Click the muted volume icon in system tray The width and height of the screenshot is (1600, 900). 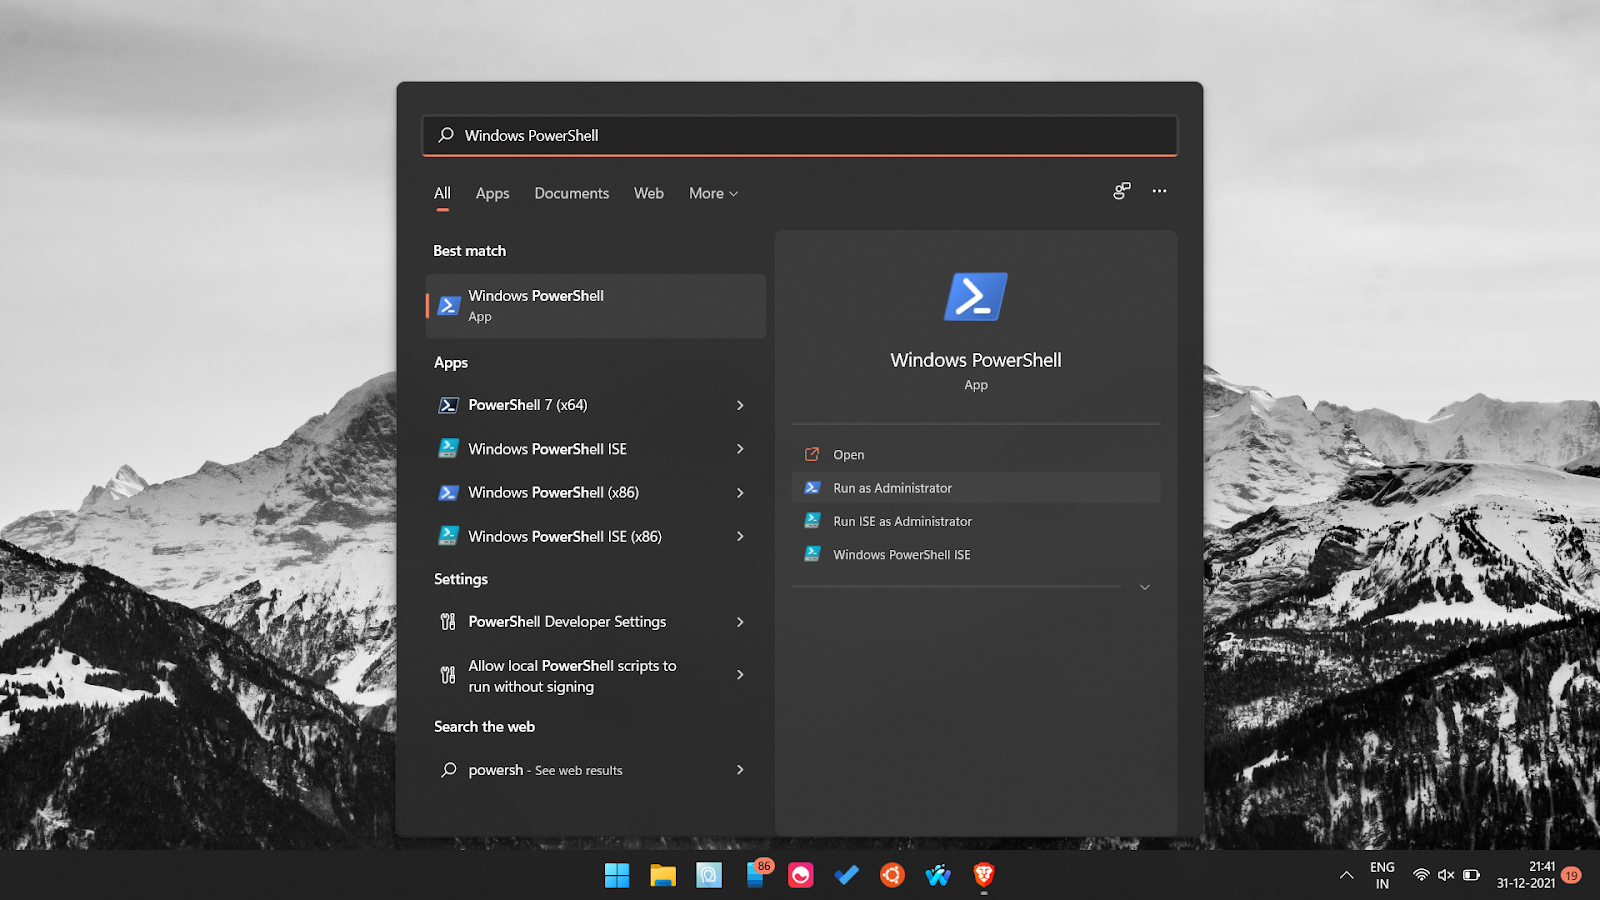click(1446, 875)
